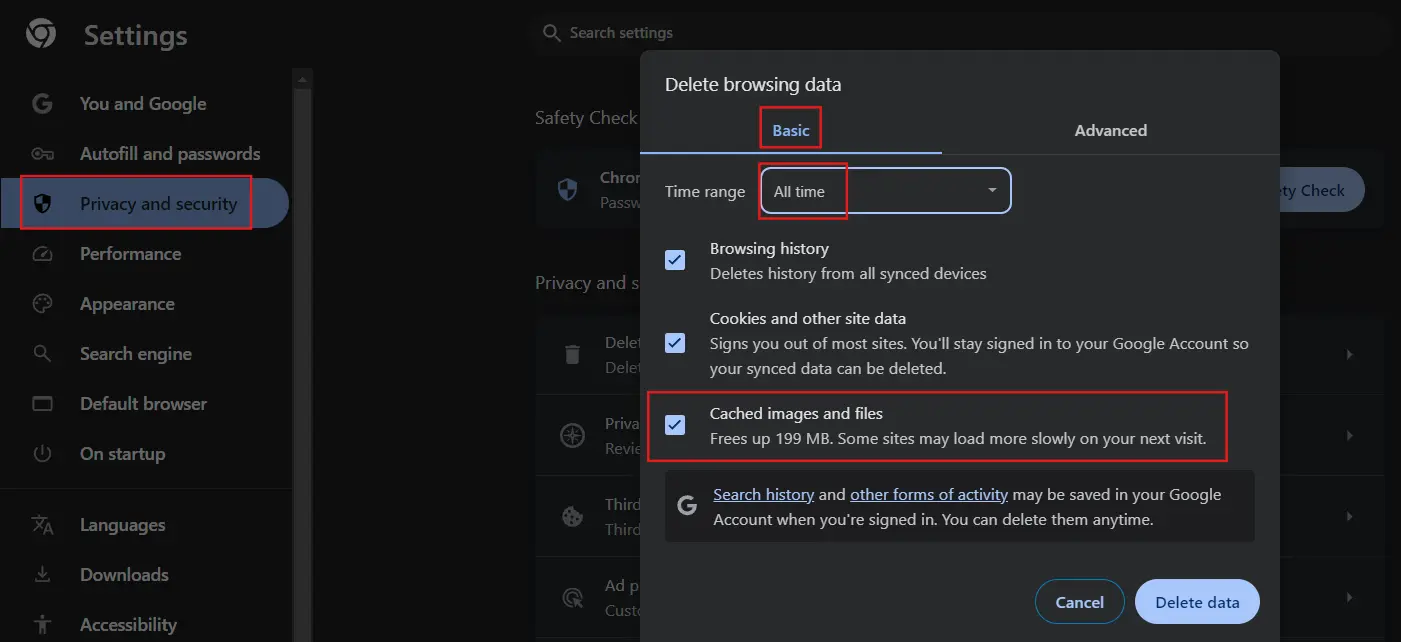
Task: Follow the other forms of activity link
Action: click(x=928, y=495)
